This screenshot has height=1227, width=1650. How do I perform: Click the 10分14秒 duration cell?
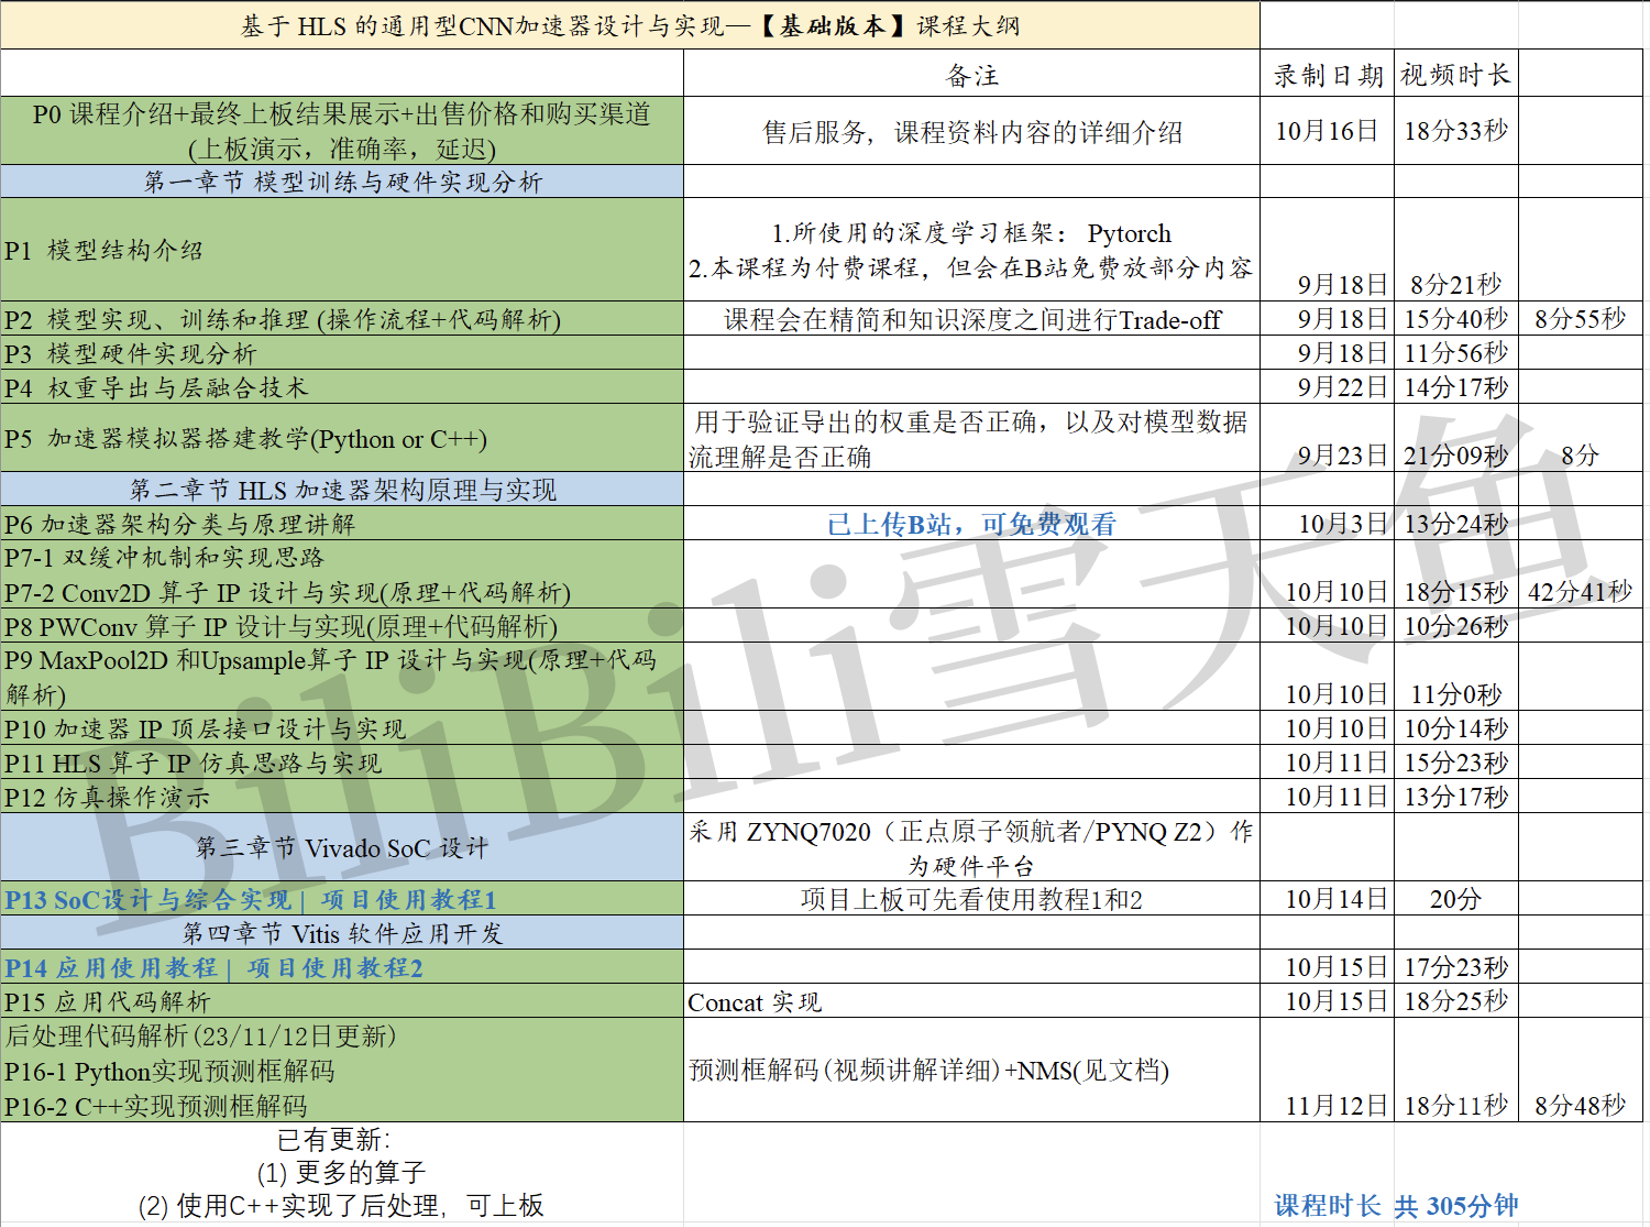click(x=1456, y=728)
